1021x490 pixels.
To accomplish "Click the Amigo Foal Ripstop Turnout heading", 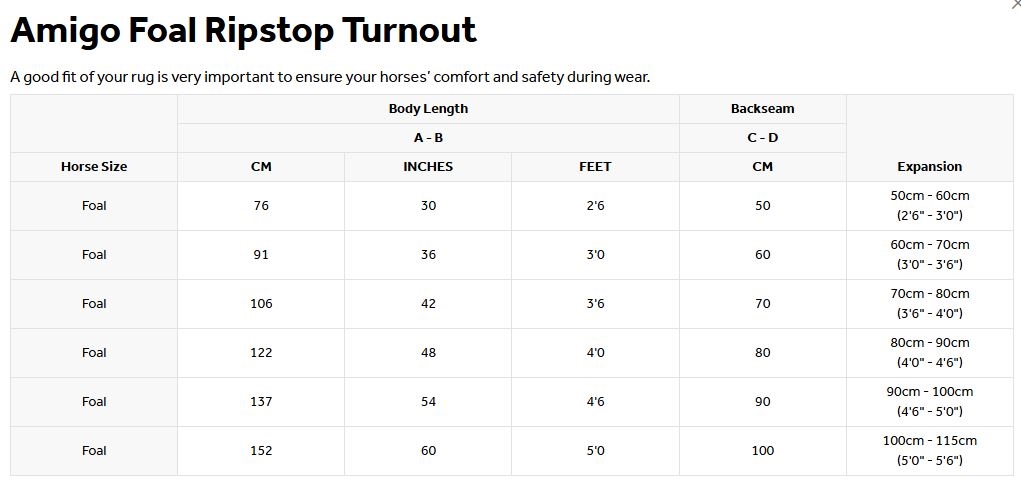I will click(x=243, y=31).
